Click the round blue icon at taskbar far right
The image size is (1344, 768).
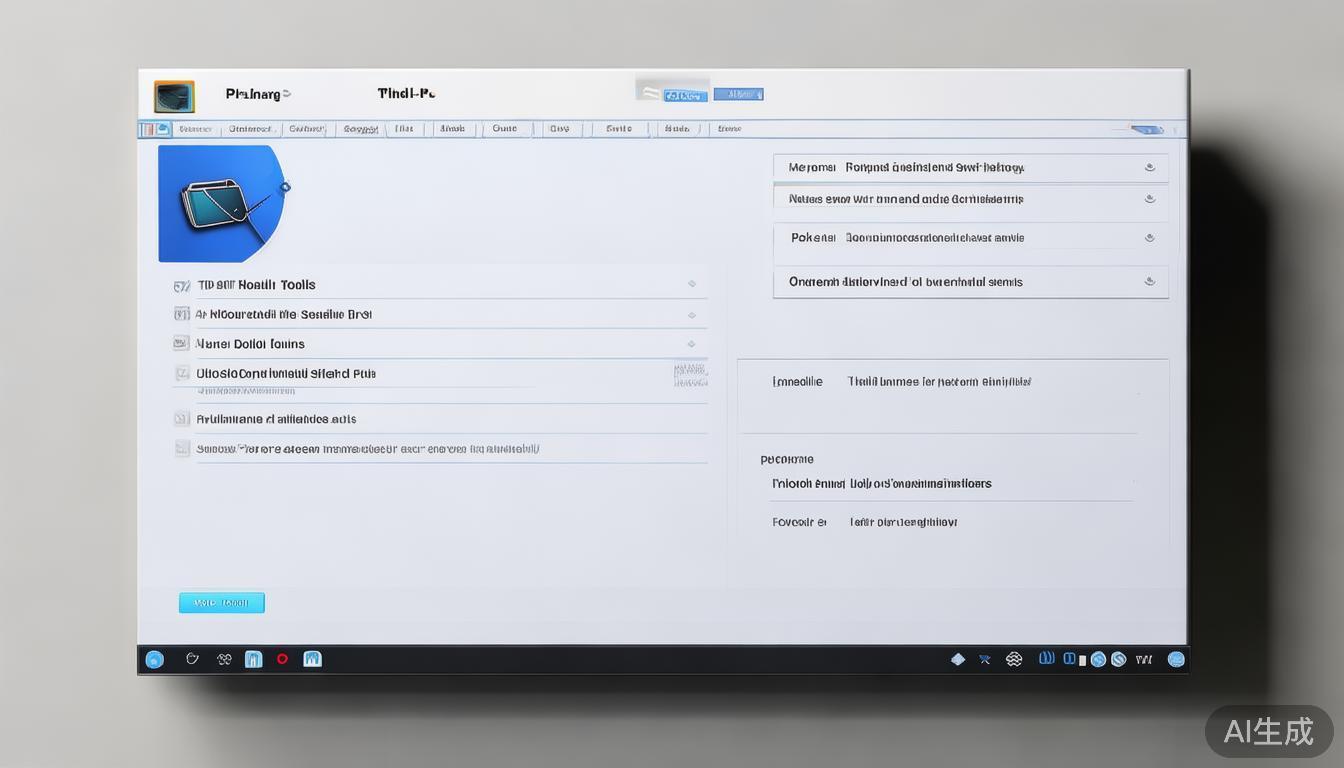coord(1176,659)
